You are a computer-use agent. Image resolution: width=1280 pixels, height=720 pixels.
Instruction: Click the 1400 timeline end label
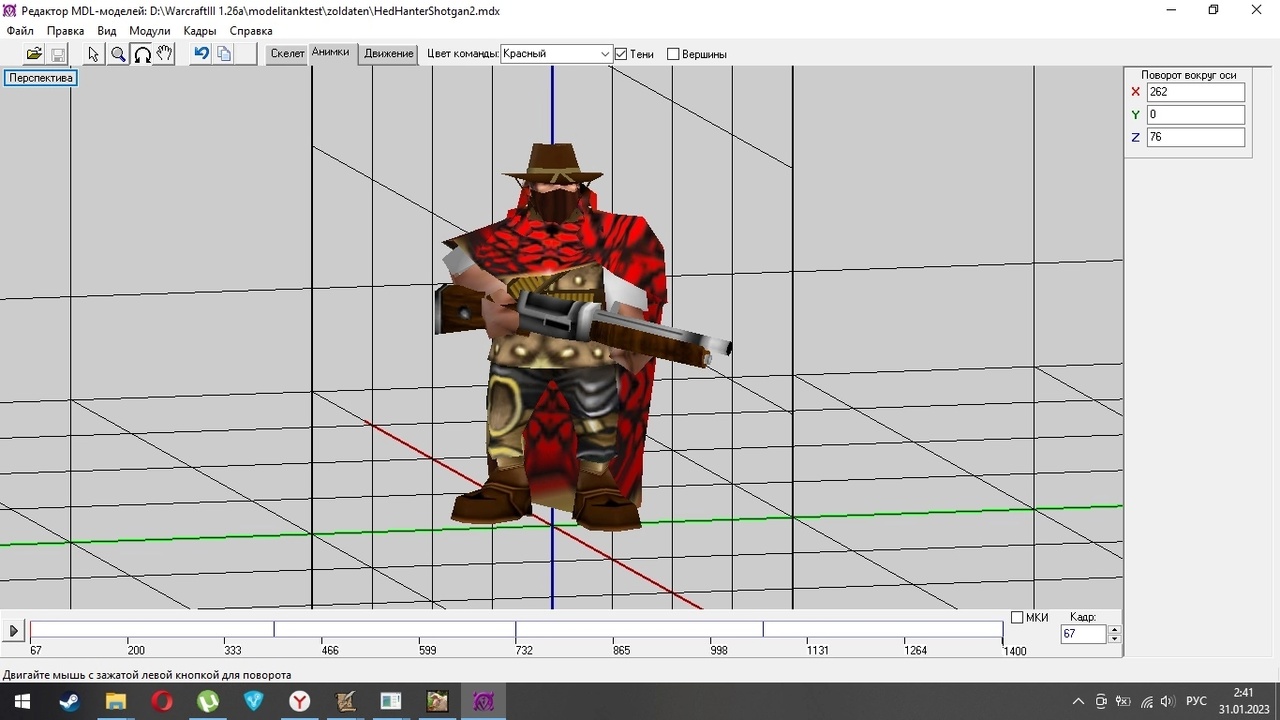pos(1015,651)
